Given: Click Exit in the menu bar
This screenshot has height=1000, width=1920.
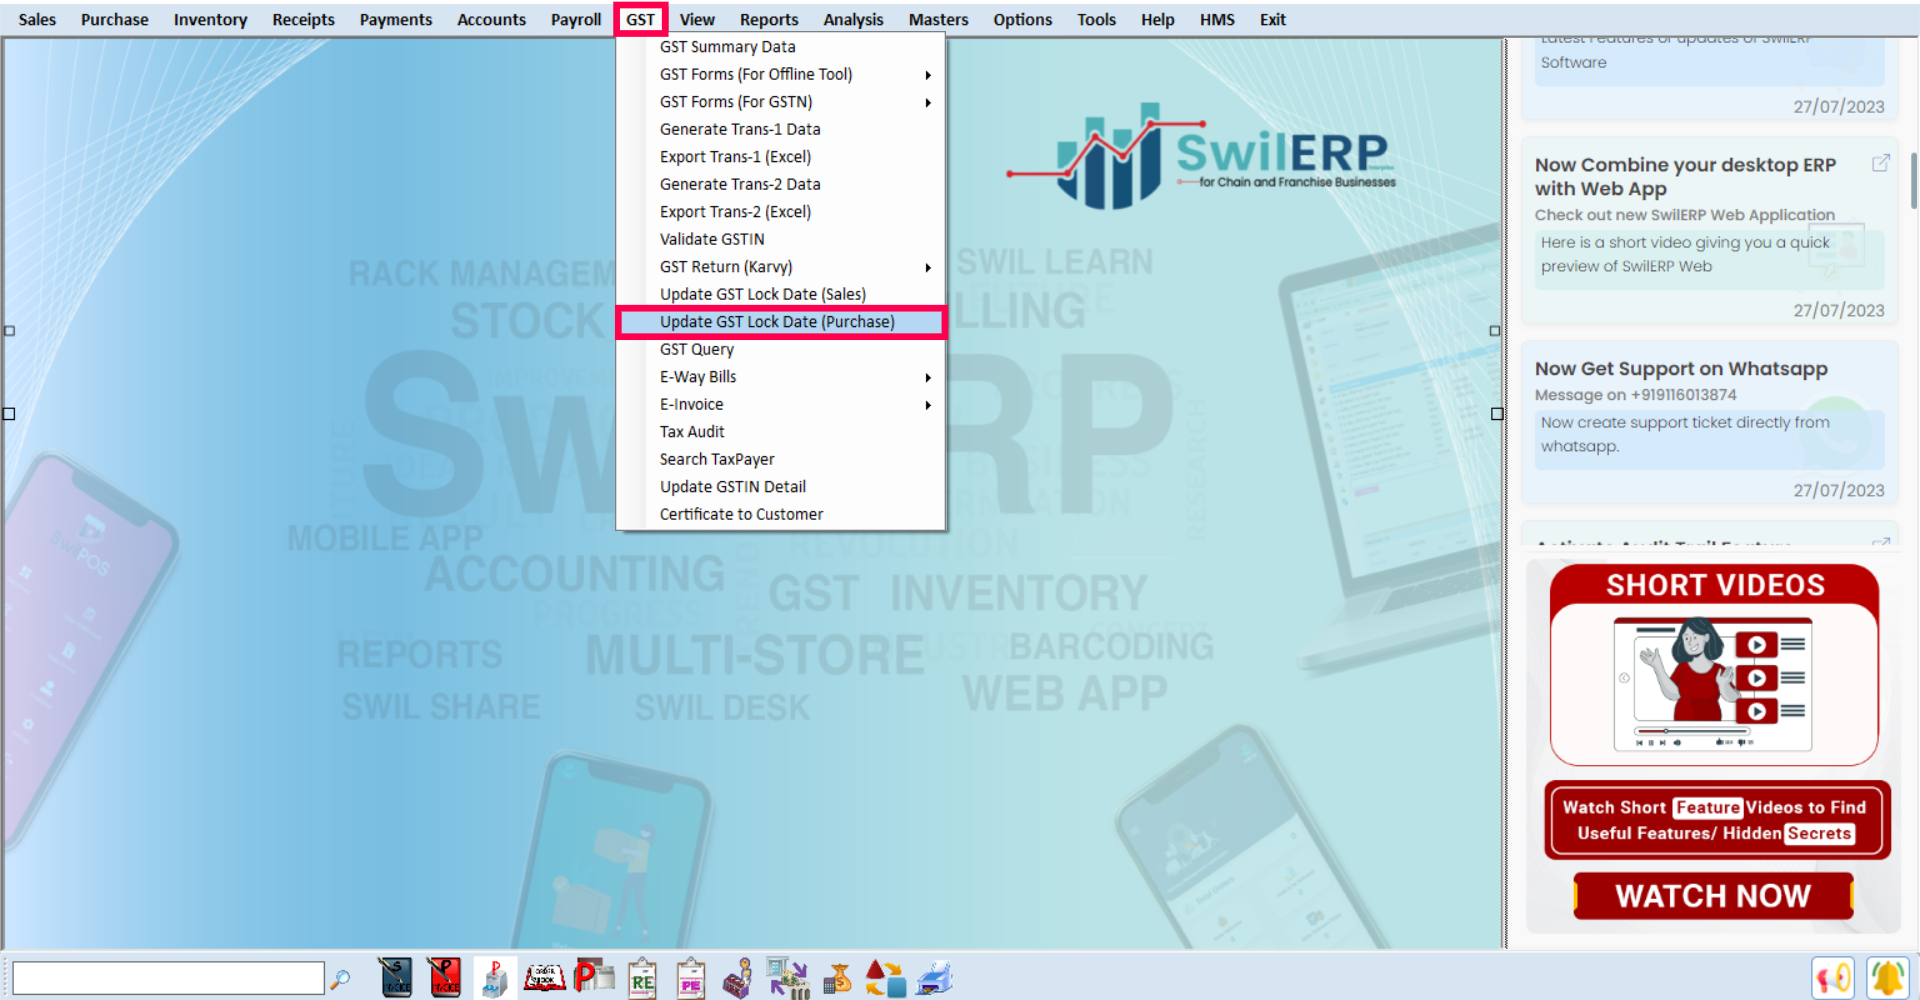Looking at the screenshot, I should pos(1272,19).
